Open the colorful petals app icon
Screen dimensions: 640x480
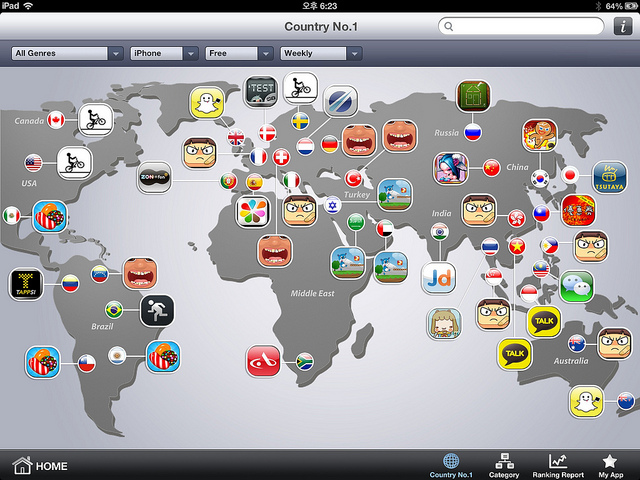click(253, 212)
